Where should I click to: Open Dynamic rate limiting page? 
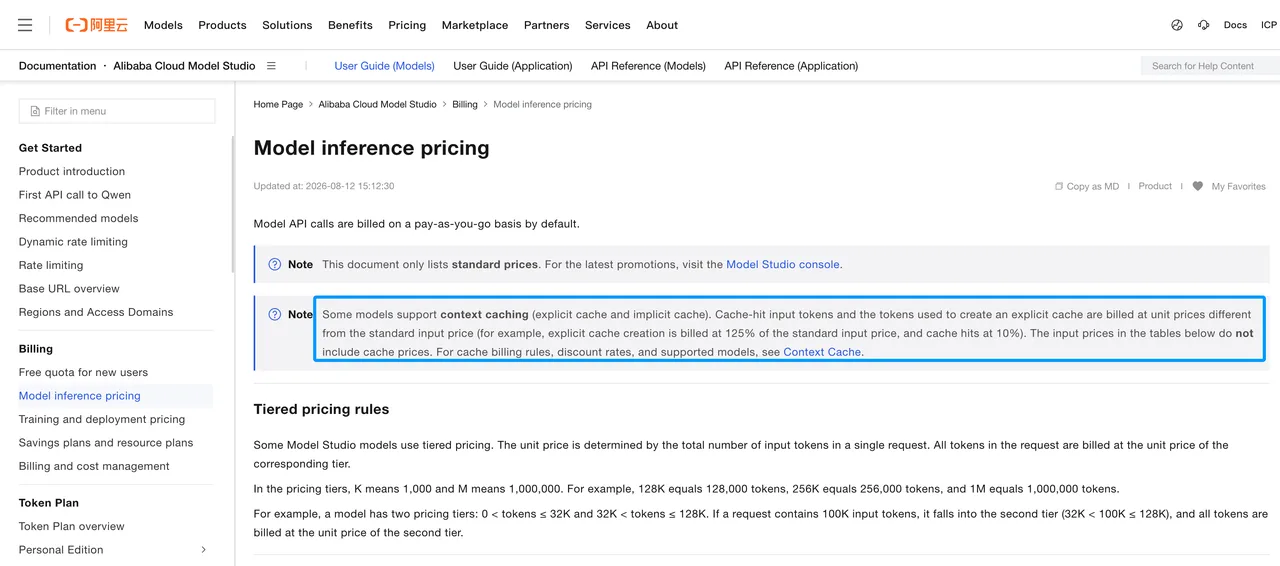pos(73,242)
